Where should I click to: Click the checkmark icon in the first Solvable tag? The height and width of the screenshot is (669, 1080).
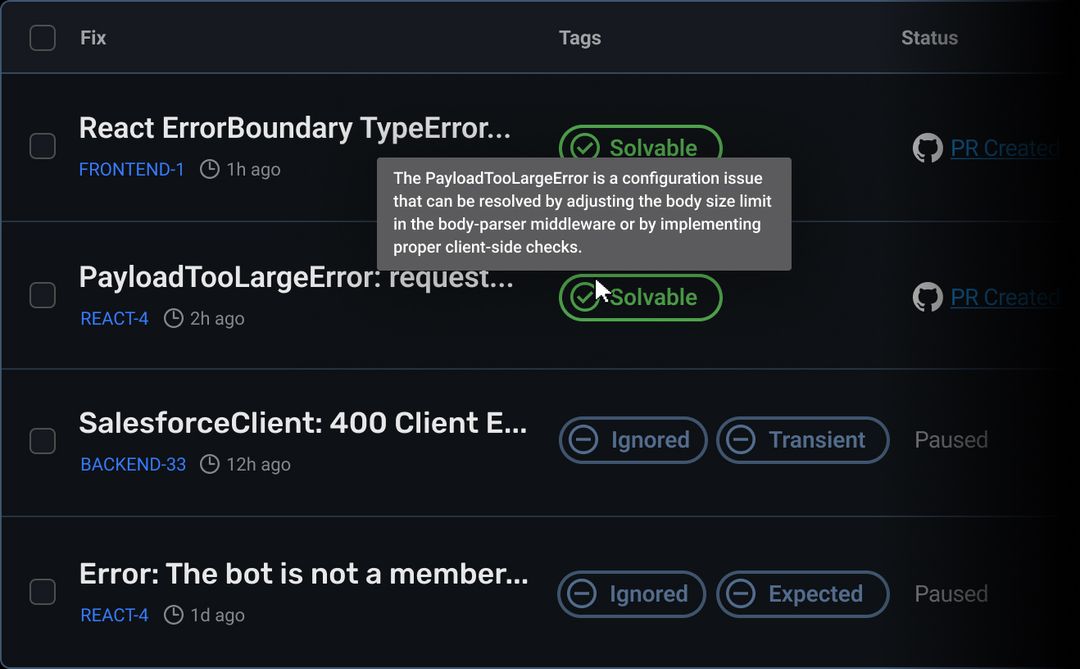coord(585,147)
